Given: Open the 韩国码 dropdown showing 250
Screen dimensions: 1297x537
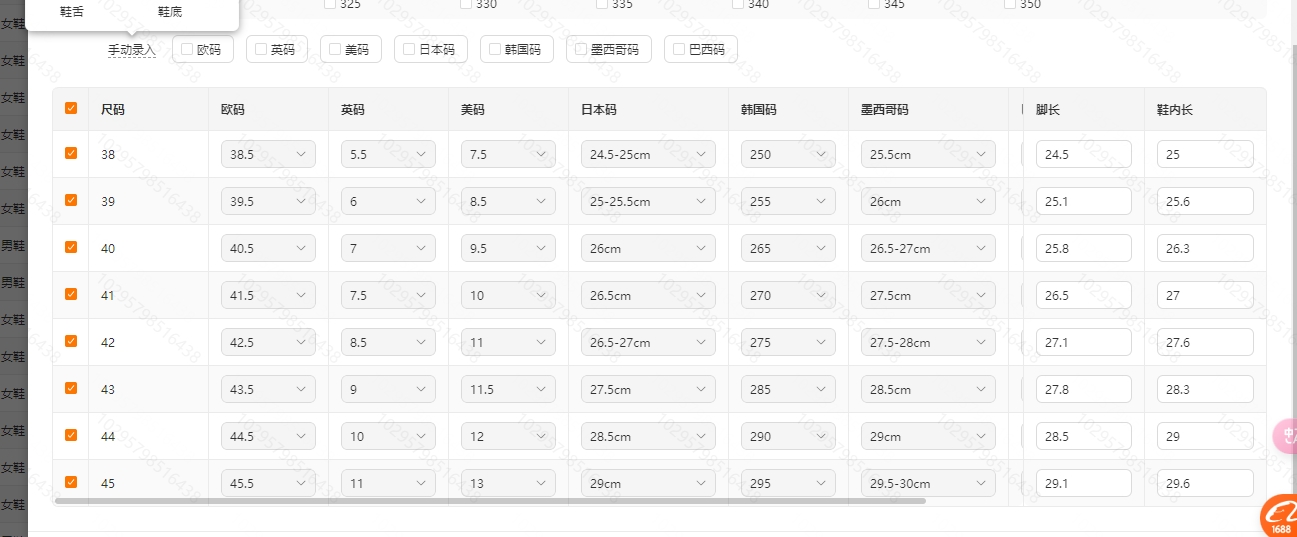Looking at the screenshot, I should pos(788,154).
